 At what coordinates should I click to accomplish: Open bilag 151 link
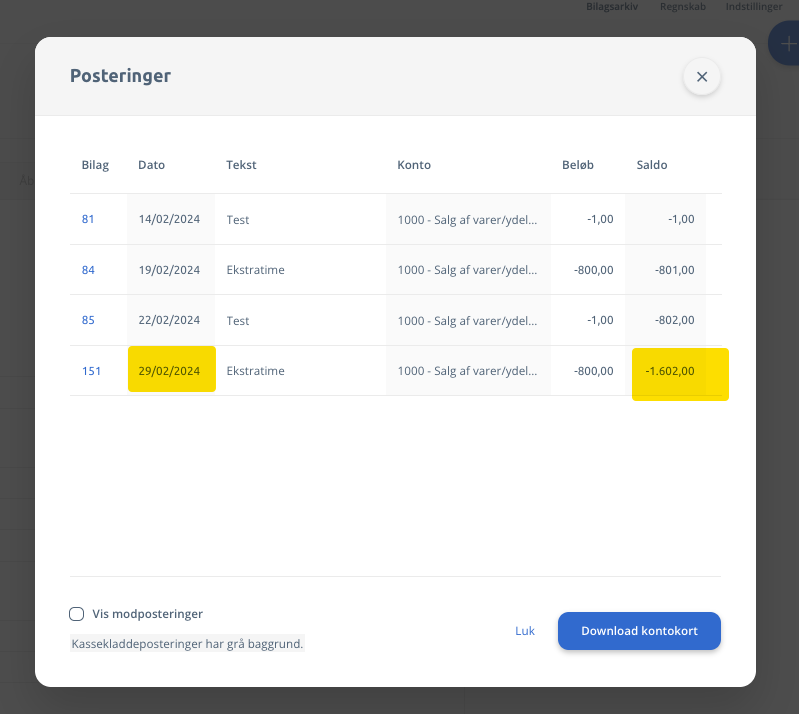(x=91, y=371)
